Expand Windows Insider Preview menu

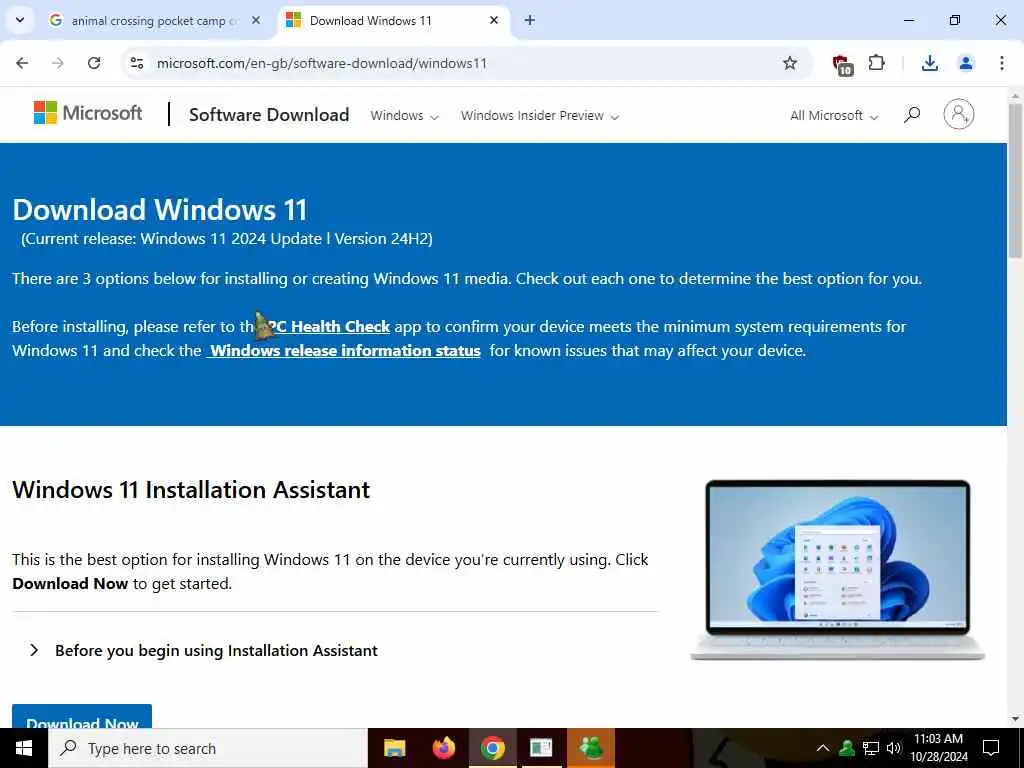[539, 116]
